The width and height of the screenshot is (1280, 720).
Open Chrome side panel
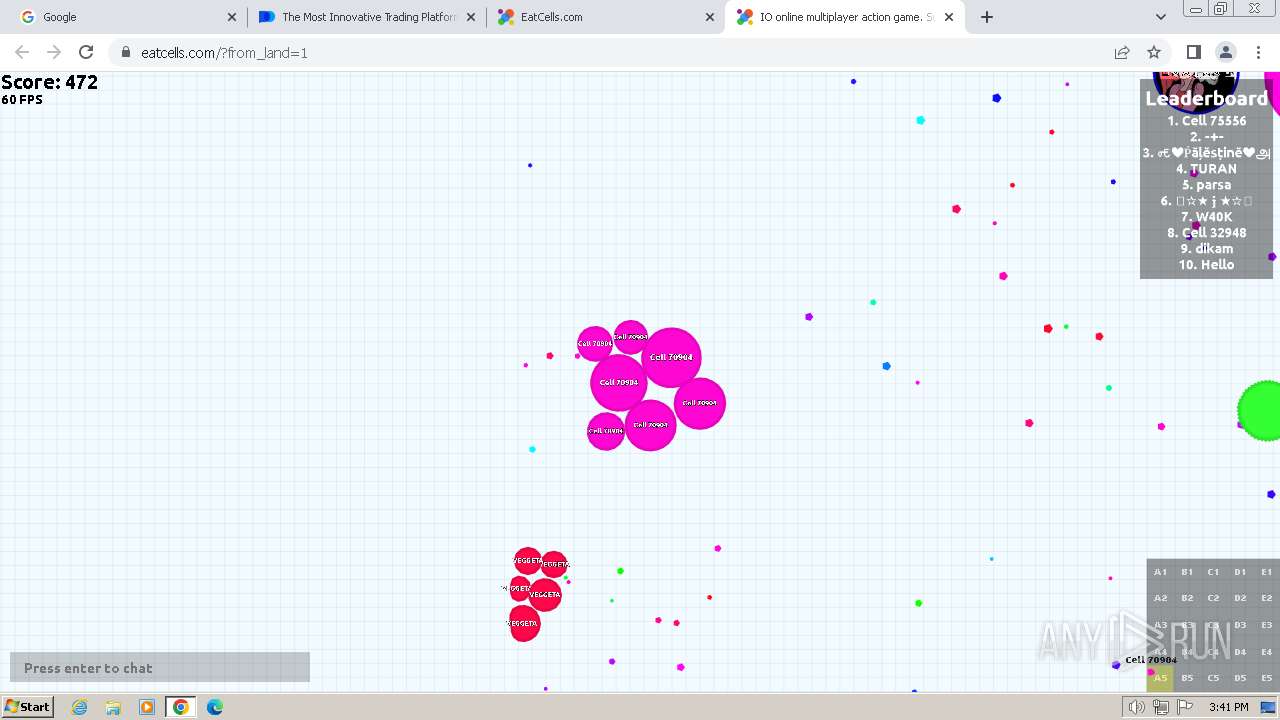[1193, 52]
